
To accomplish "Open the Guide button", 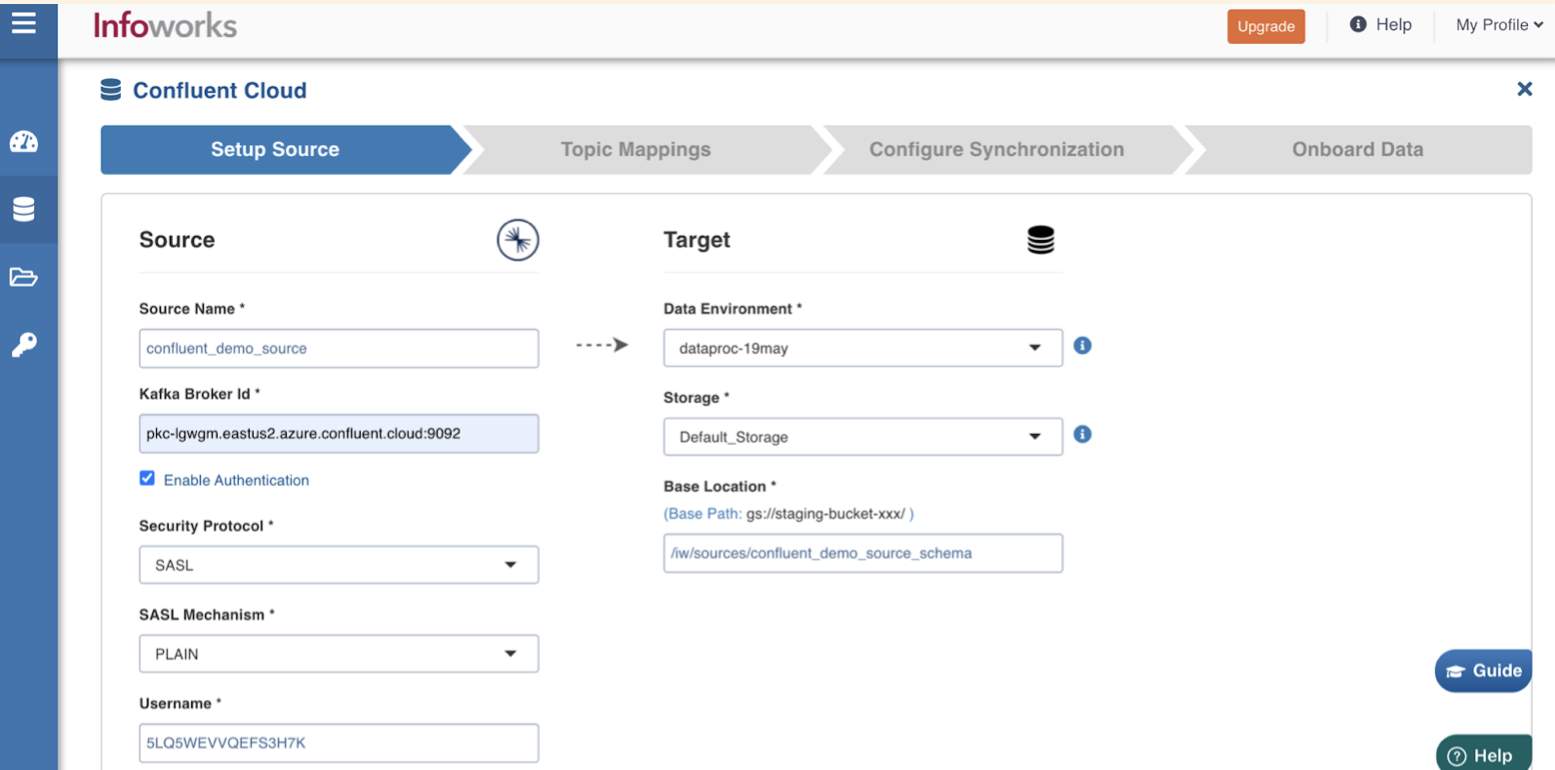I will click(x=1484, y=671).
